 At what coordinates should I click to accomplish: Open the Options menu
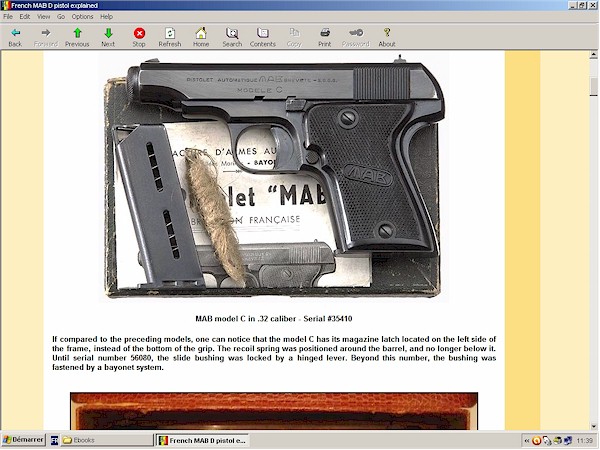tap(82, 16)
